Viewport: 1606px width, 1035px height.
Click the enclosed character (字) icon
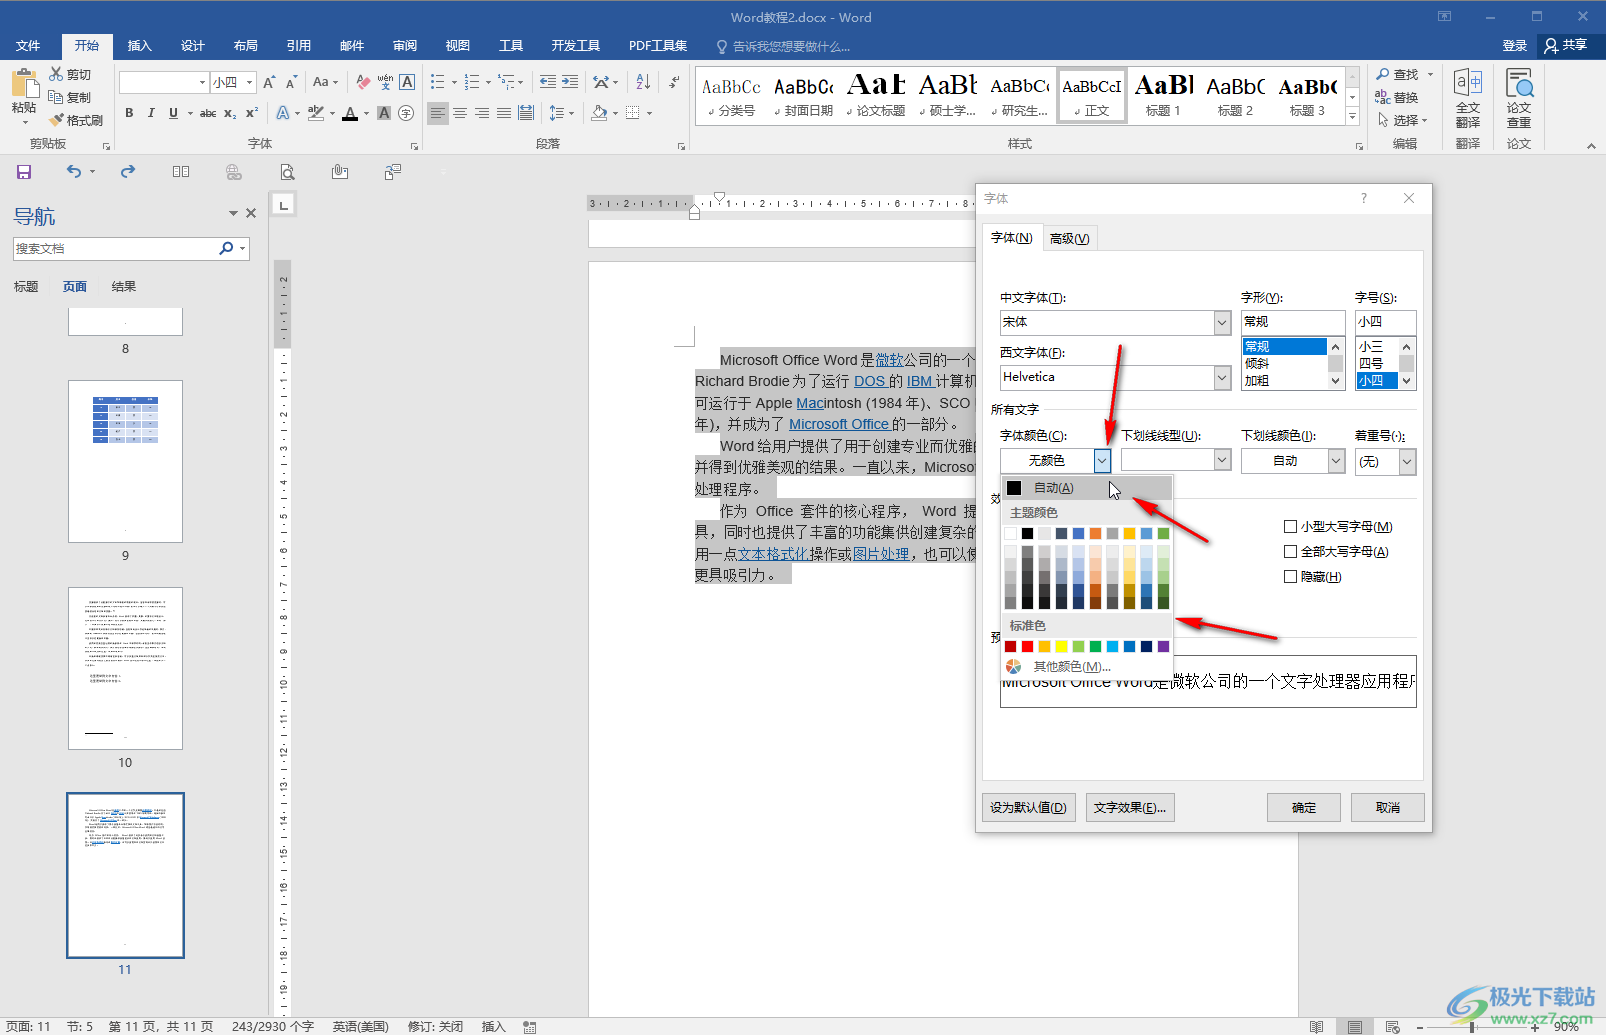406,113
